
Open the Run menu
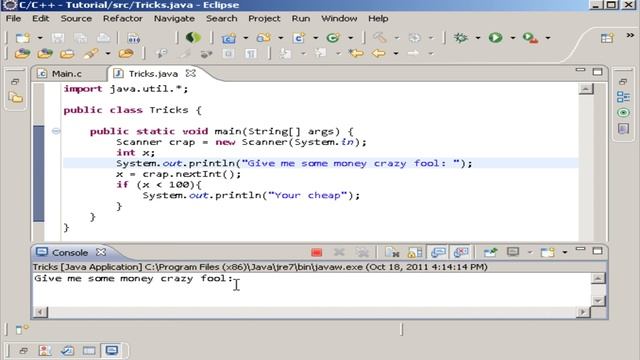[301, 18]
